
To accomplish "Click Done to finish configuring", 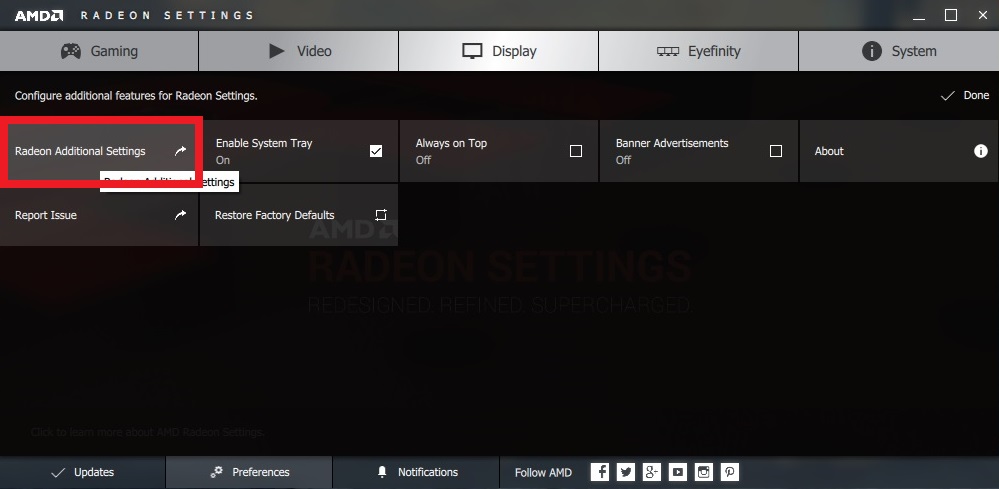I will coord(965,96).
